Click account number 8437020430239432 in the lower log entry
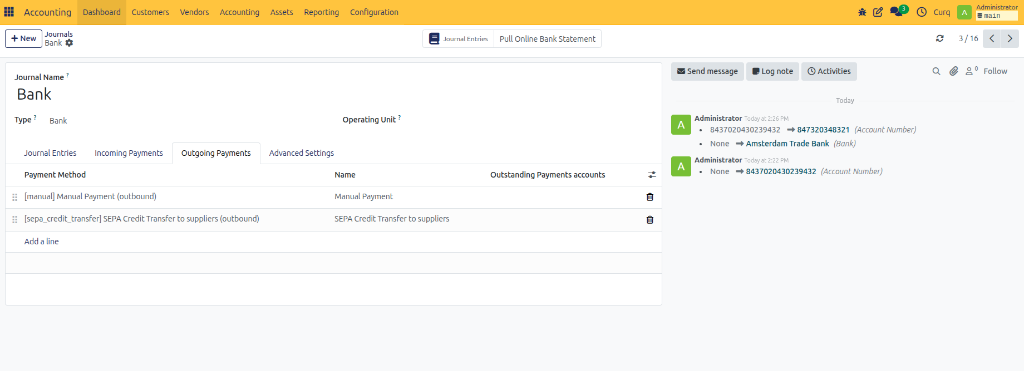The height and width of the screenshot is (371, 1024). 781,172
